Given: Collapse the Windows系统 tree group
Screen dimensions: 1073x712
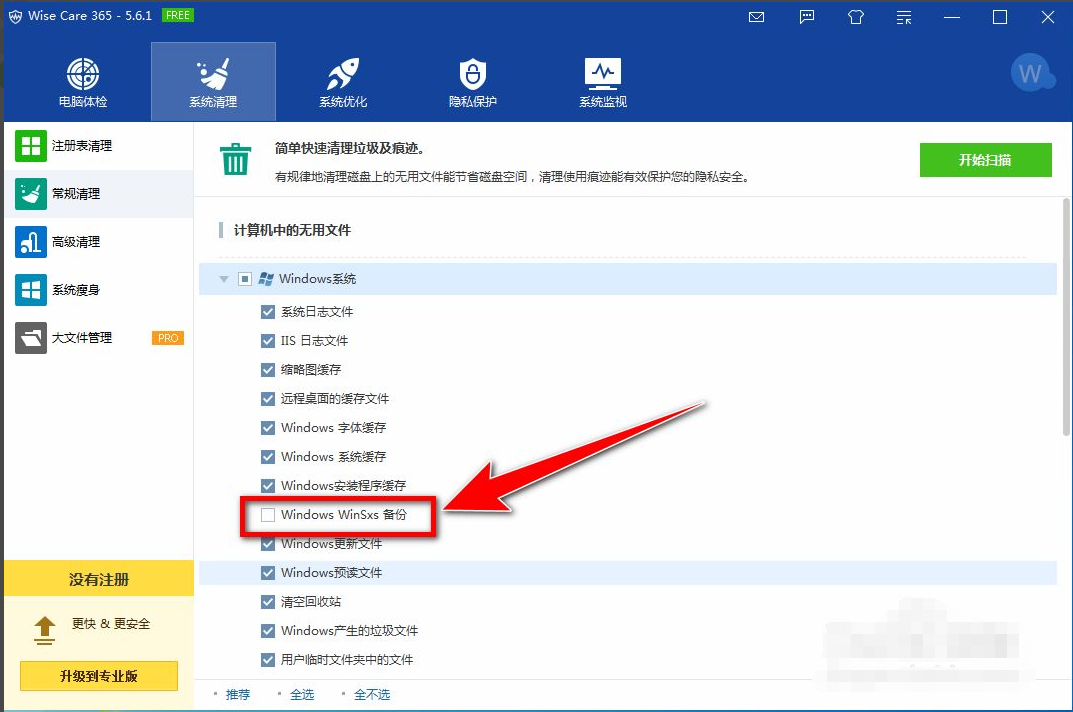Looking at the screenshot, I should (224, 279).
